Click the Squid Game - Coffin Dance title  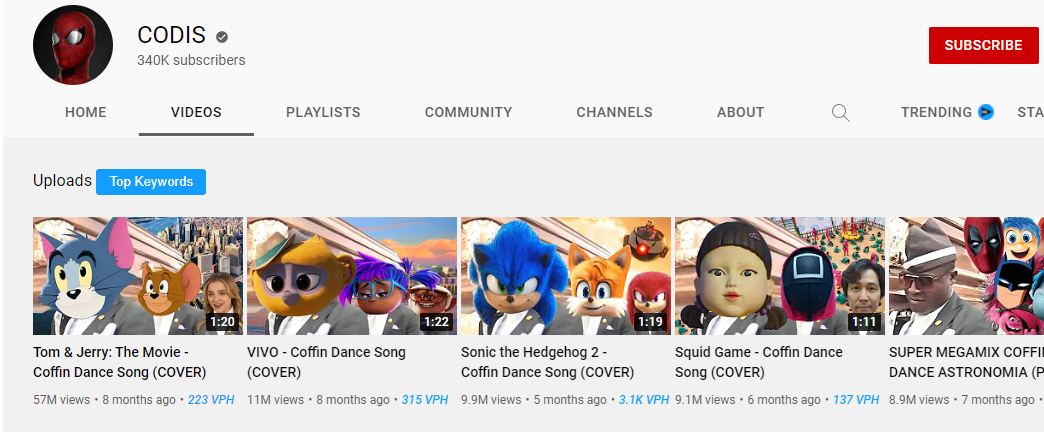coord(759,362)
